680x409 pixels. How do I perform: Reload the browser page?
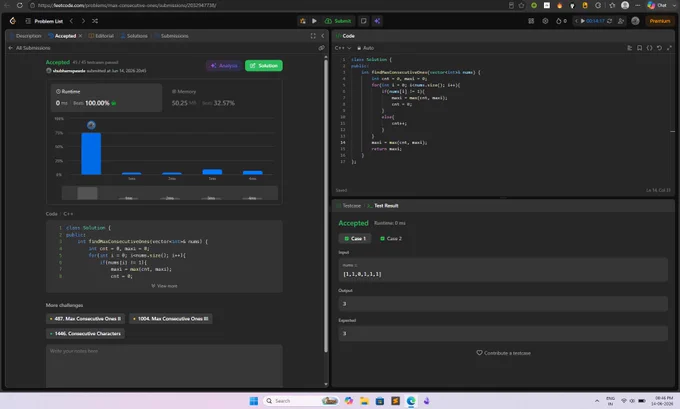20,5
